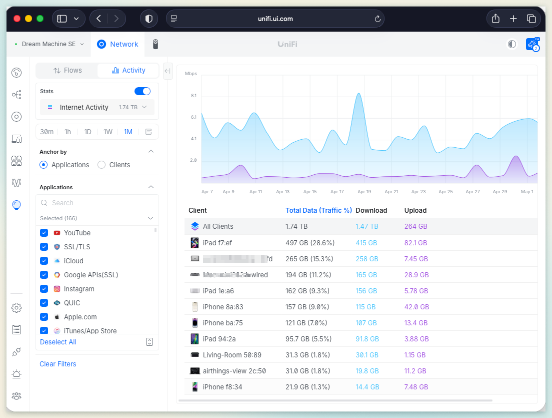Collapse the Anchor by section

click(x=151, y=151)
